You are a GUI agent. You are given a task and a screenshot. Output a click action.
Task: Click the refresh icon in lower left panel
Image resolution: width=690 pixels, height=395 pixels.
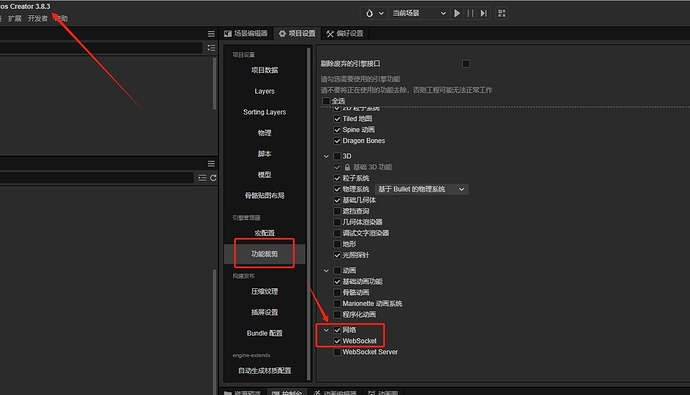(213, 178)
